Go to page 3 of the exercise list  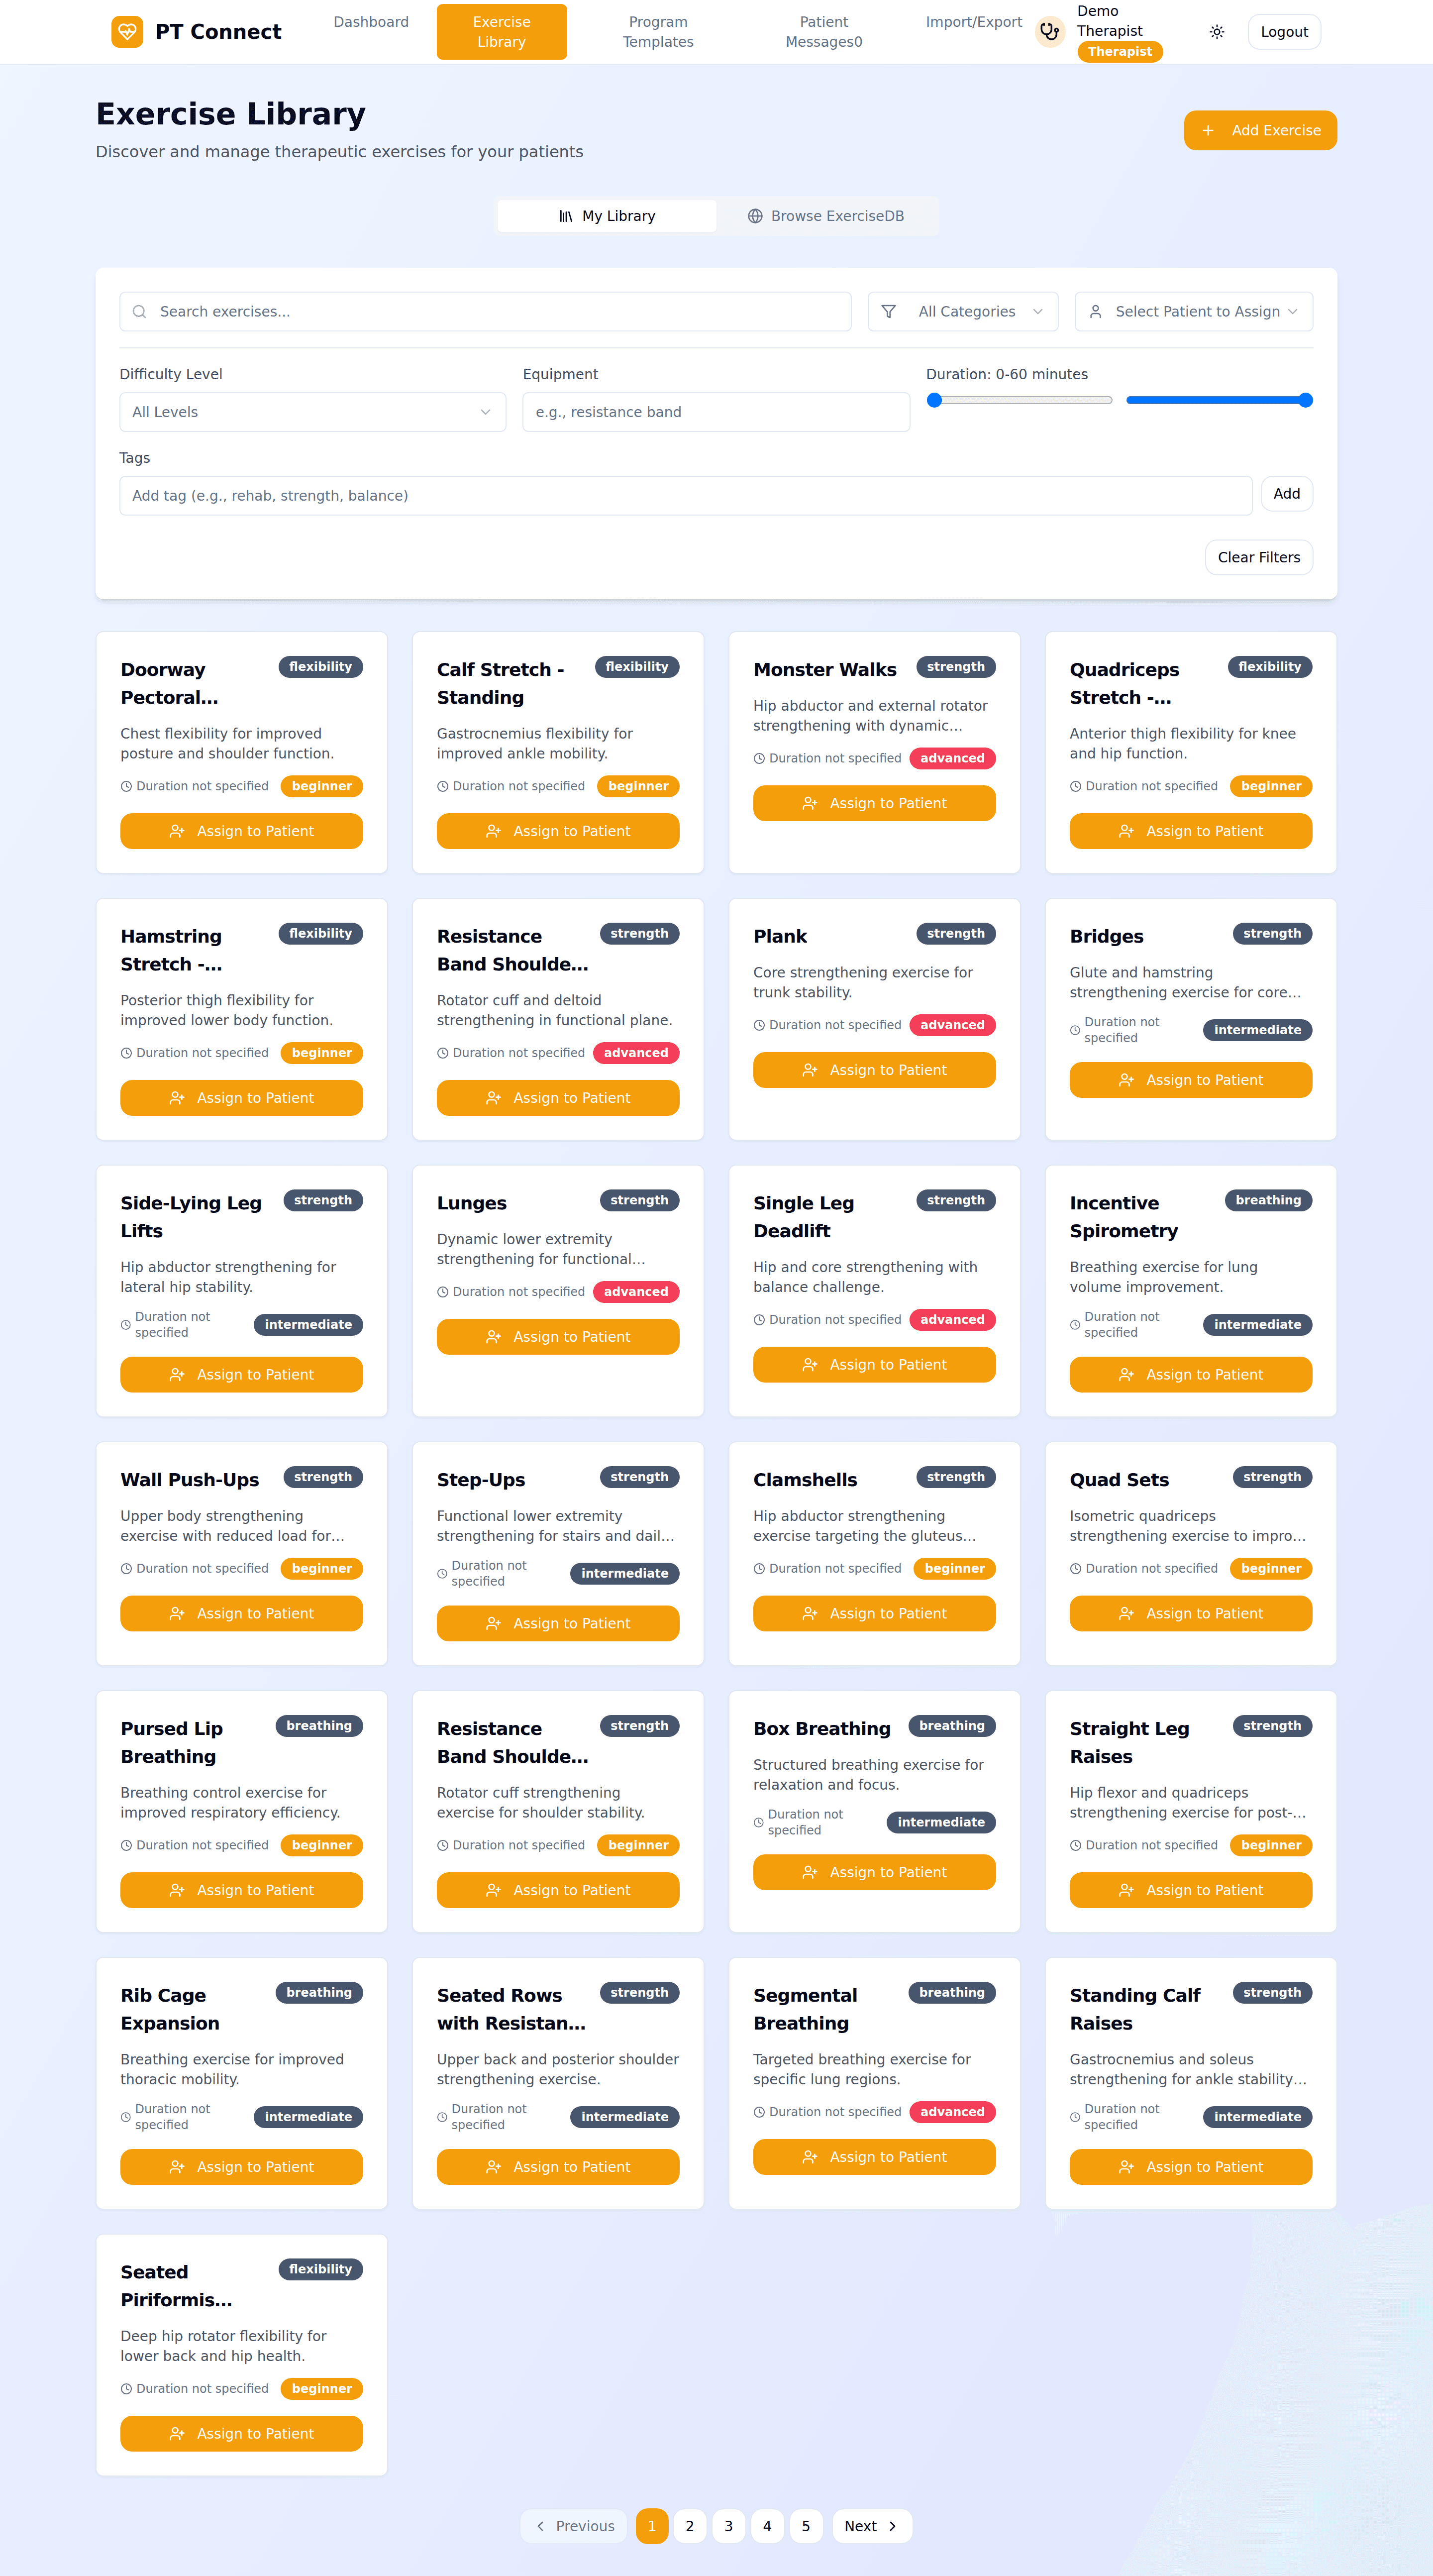pos(728,2526)
